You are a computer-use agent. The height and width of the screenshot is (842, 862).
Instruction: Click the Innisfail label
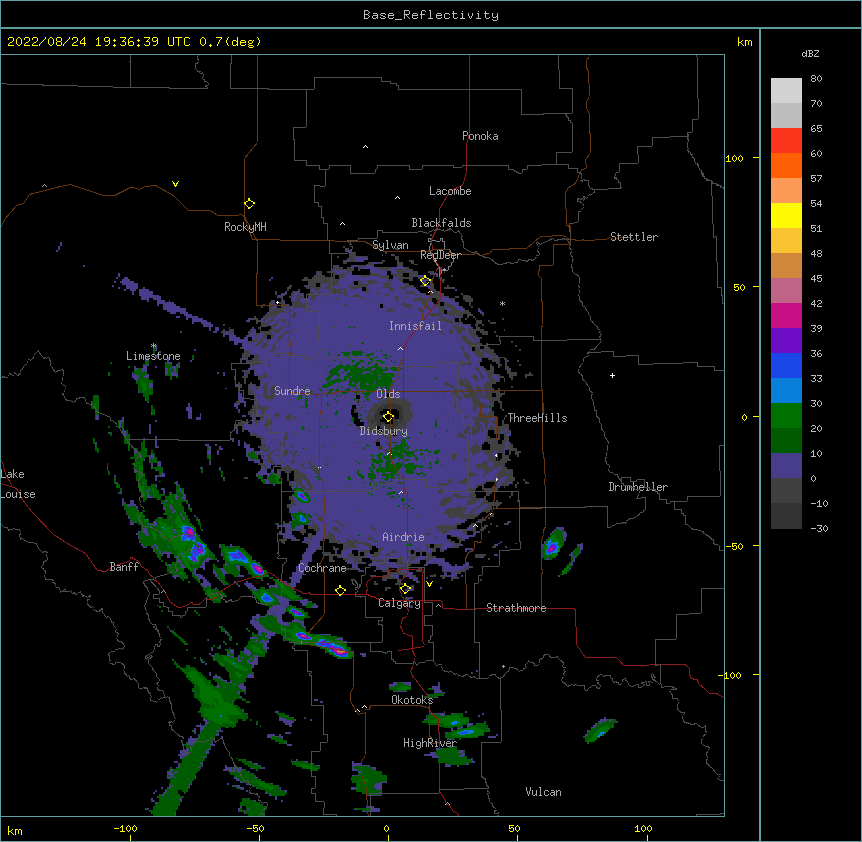pyautogui.click(x=415, y=326)
